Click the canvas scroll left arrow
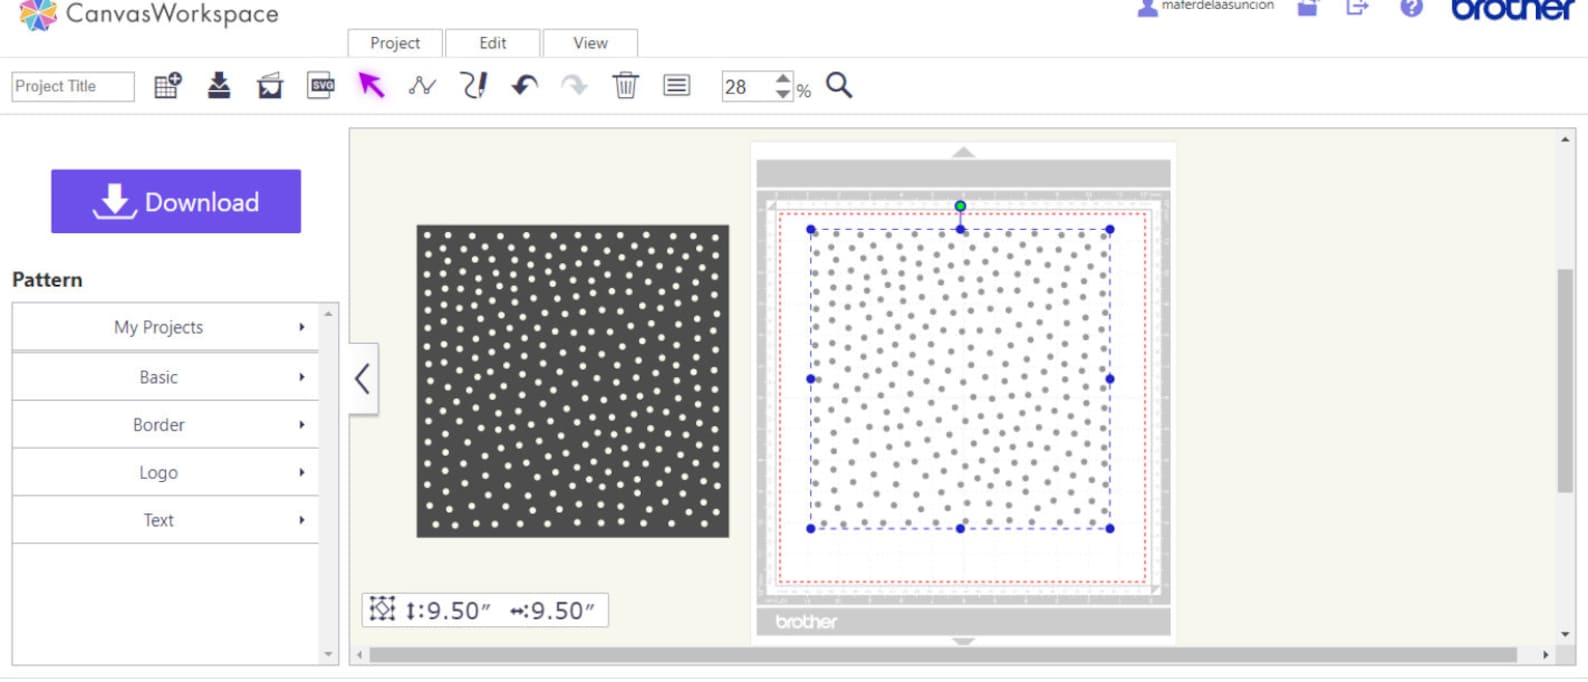This screenshot has height=682, width=1588. click(359, 655)
